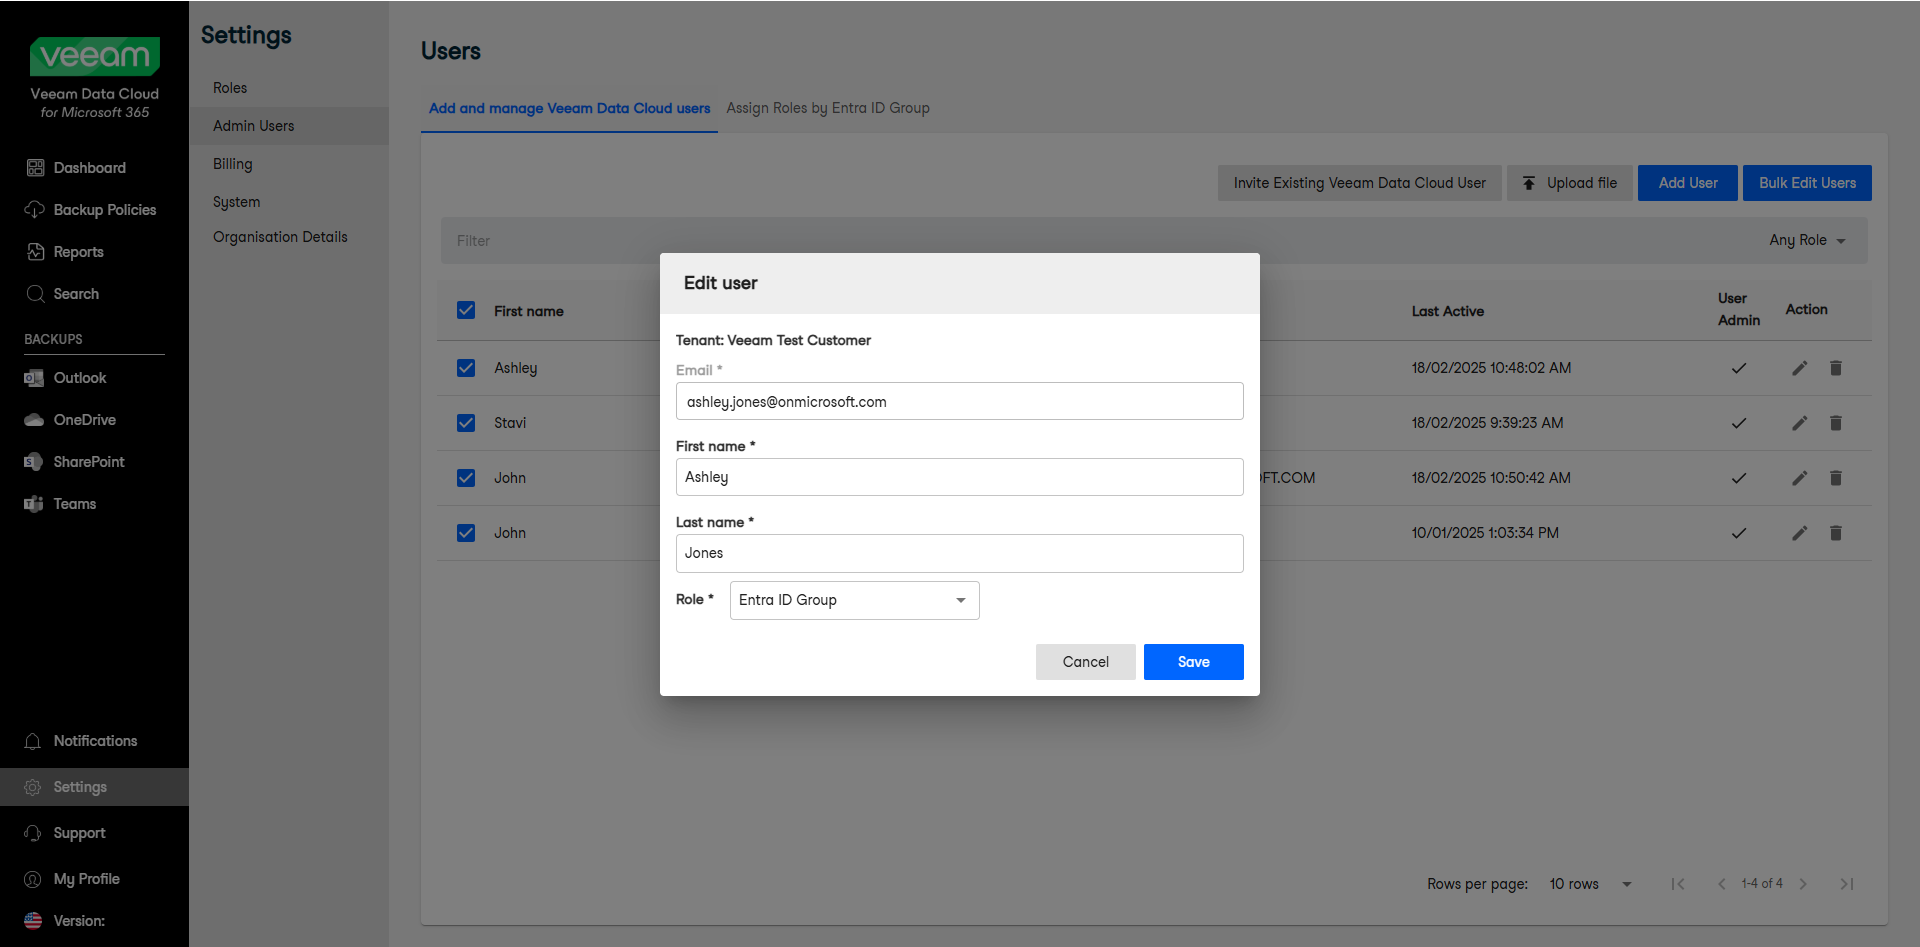Screen dimensions: 1920x947
Task: Click the Notifications bell icon
Action: pyautogui.click(x=33, y=741)
